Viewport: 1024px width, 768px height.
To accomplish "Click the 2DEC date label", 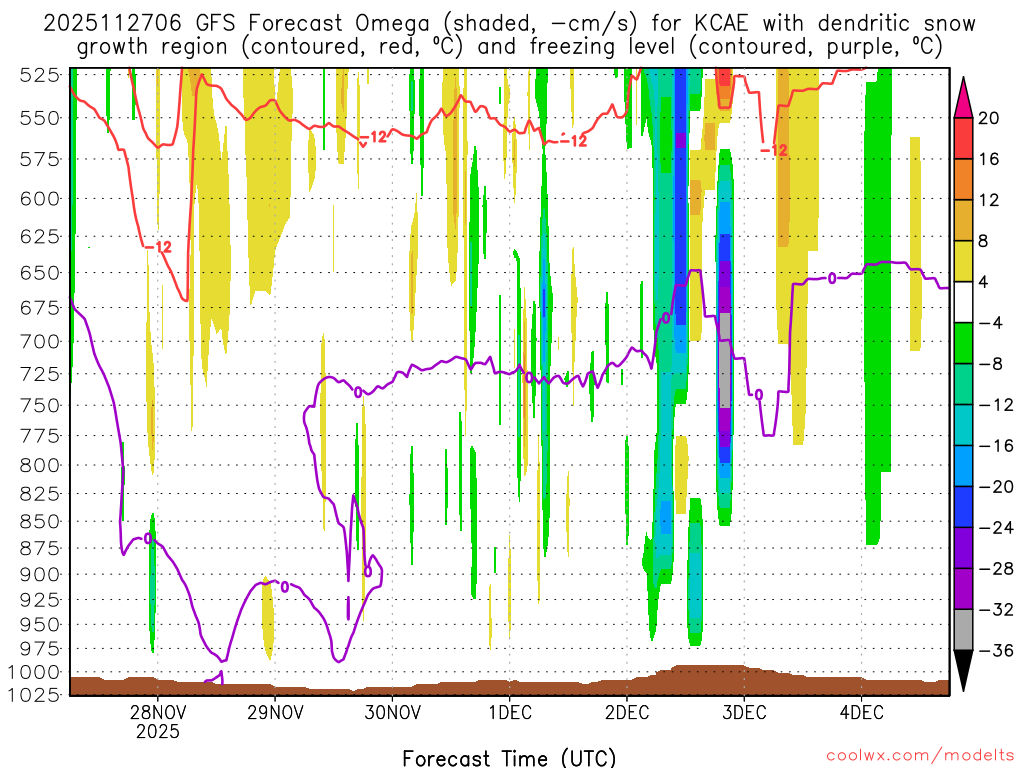I will [627, 712].
